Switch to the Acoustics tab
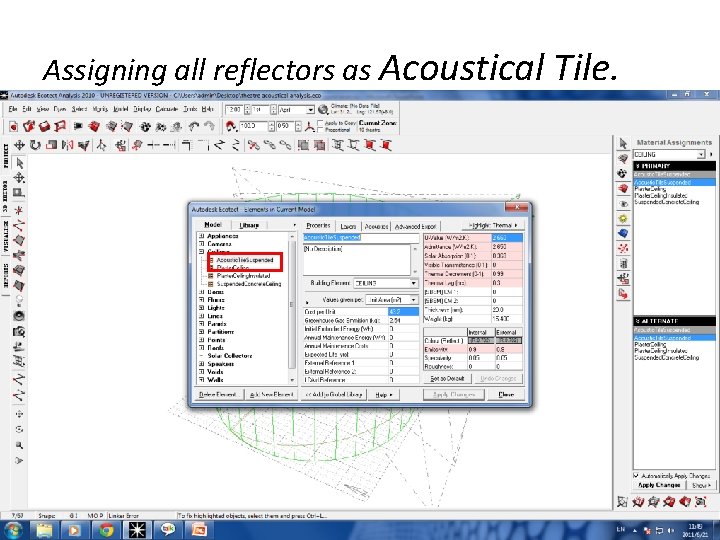Image resolution: width=720 pixels, height=540 pixels. point(376,226)
